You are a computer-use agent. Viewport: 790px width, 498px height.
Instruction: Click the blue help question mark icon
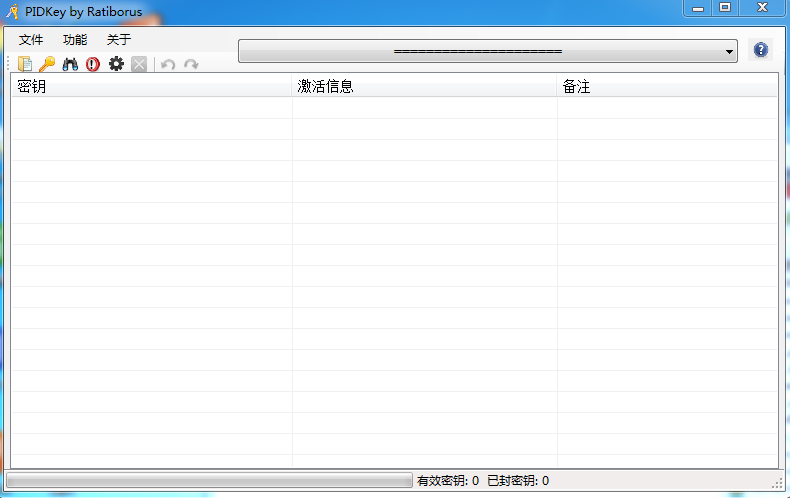[x=761, y=49]
